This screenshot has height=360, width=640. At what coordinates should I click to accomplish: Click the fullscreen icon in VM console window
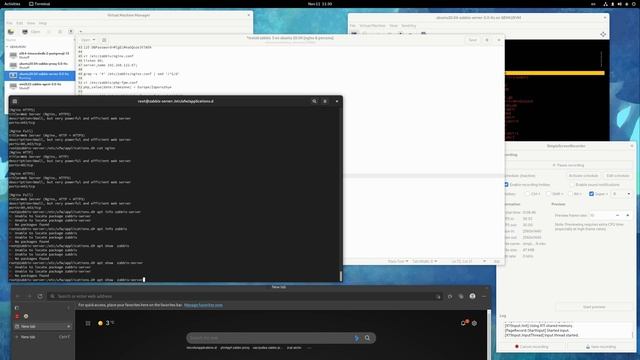(x=603, y=35)
